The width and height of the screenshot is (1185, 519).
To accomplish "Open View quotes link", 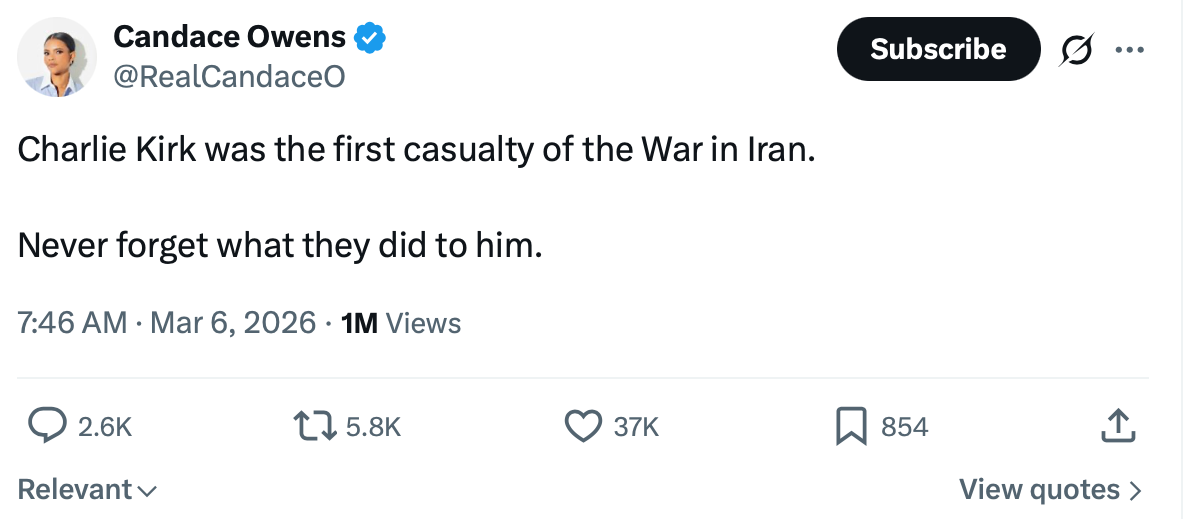I will pyautogui.click(x=1049, y=489).
